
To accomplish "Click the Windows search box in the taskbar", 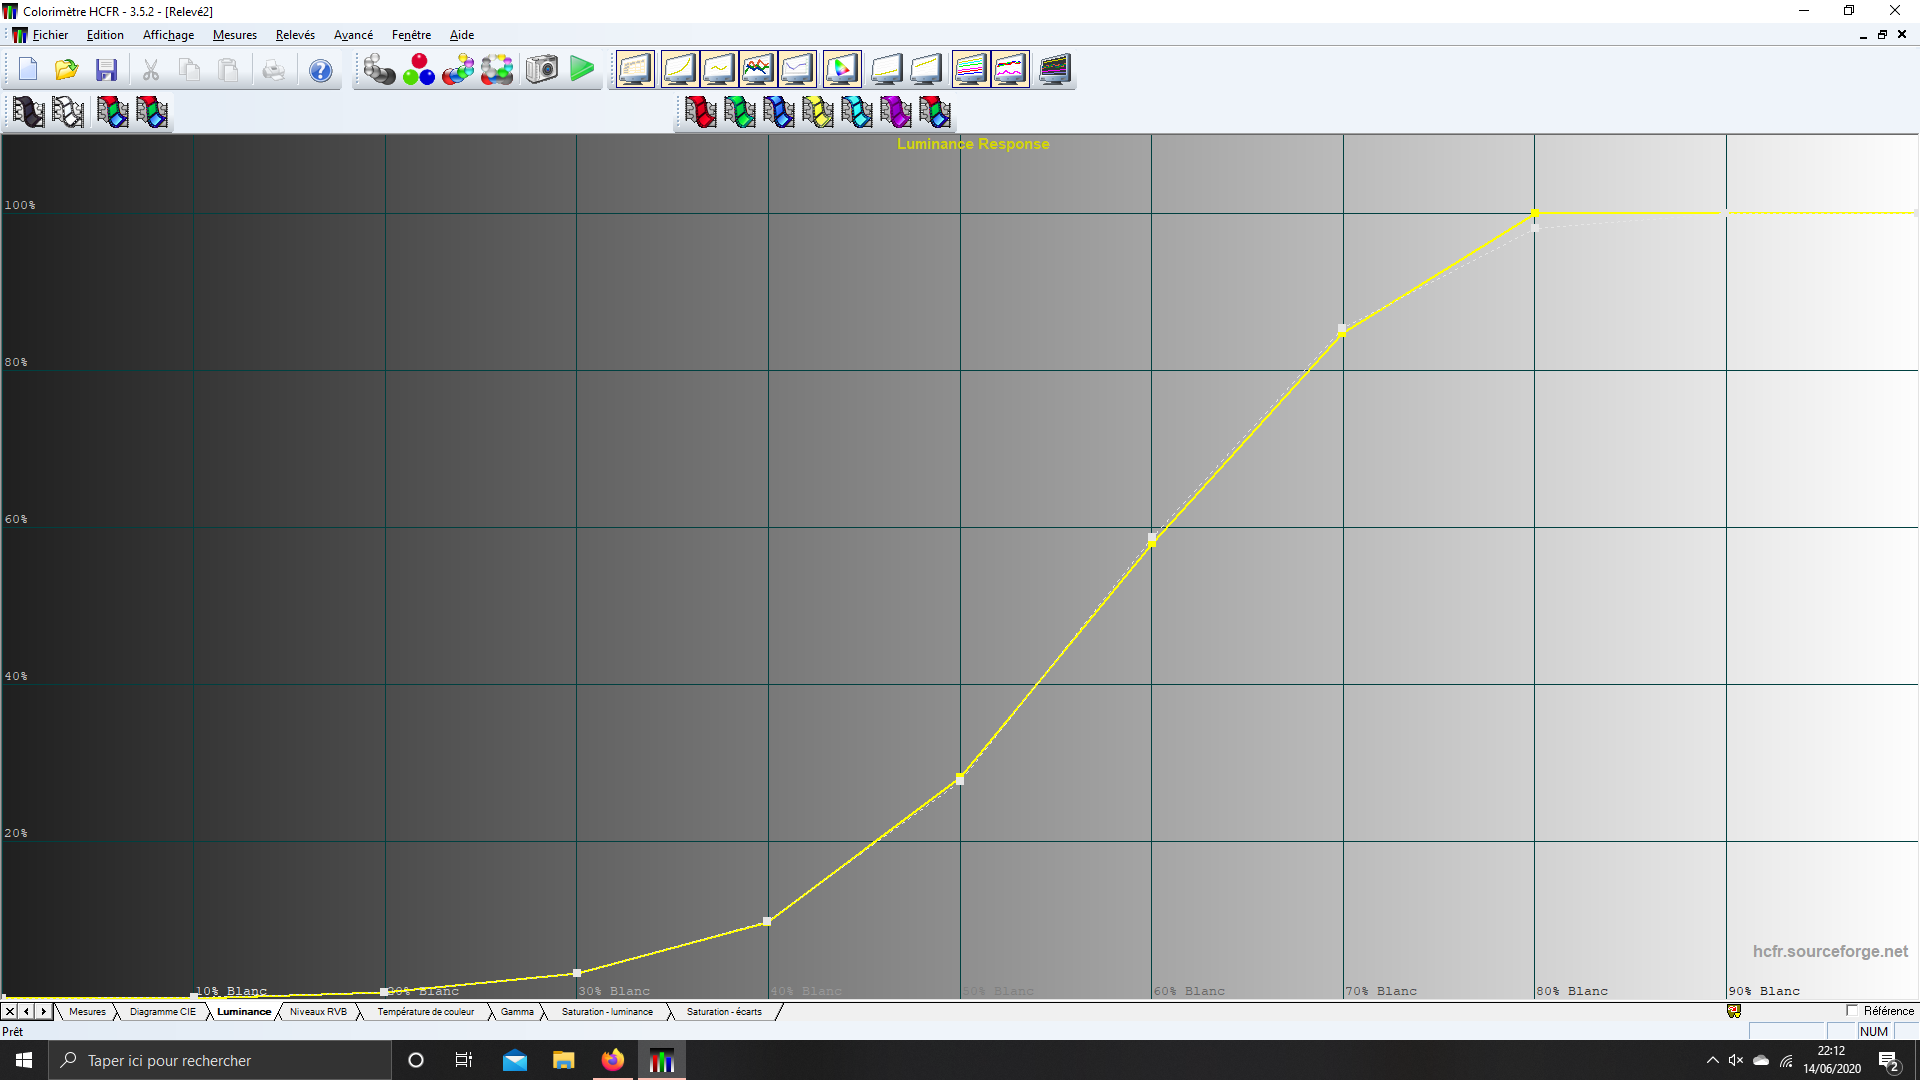I will tap(220, 1060).
